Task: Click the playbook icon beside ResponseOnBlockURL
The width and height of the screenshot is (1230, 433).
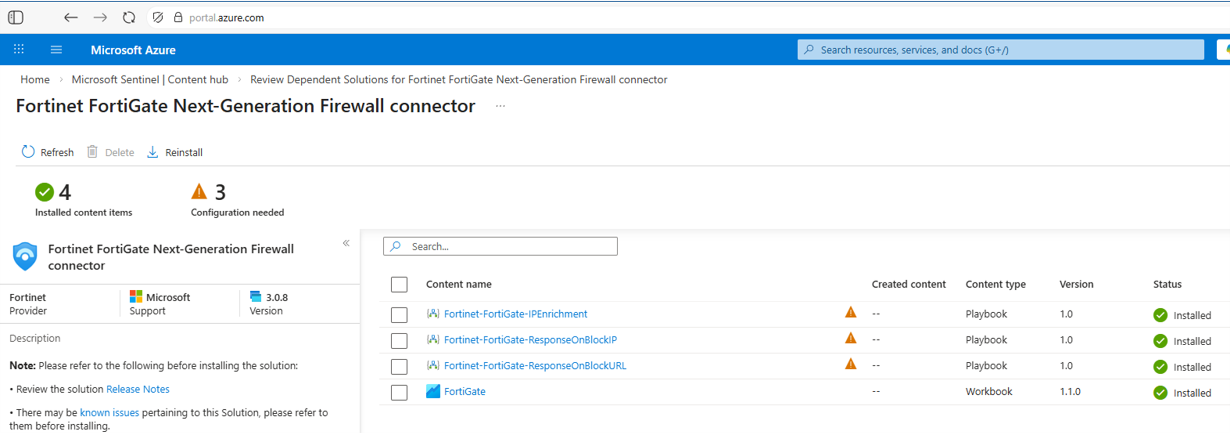Action: pyautogui.click(x=433, y=366)
